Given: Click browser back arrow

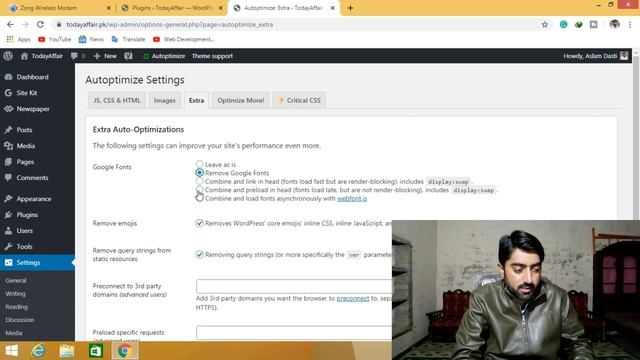Looking at the screenshot, I should tap(10, 24).
